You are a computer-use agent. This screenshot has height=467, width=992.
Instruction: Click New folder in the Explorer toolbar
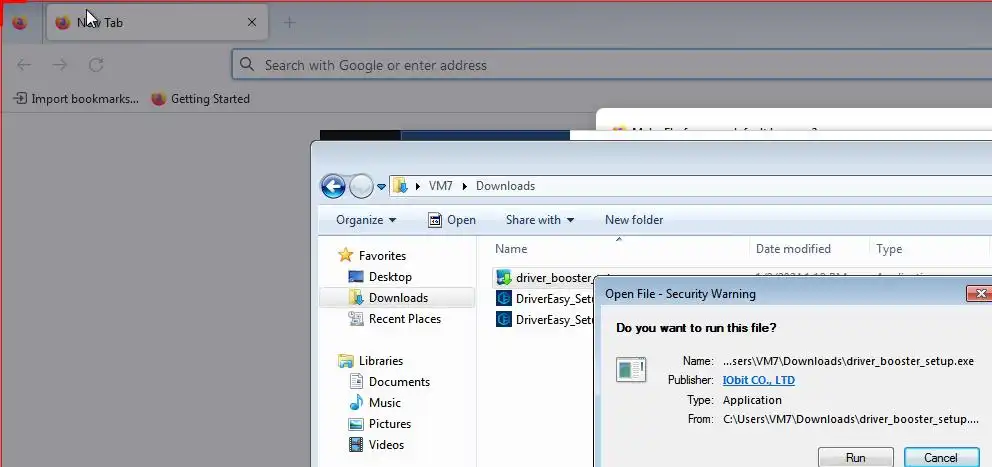pyautogui.click(x=634, y=220)
